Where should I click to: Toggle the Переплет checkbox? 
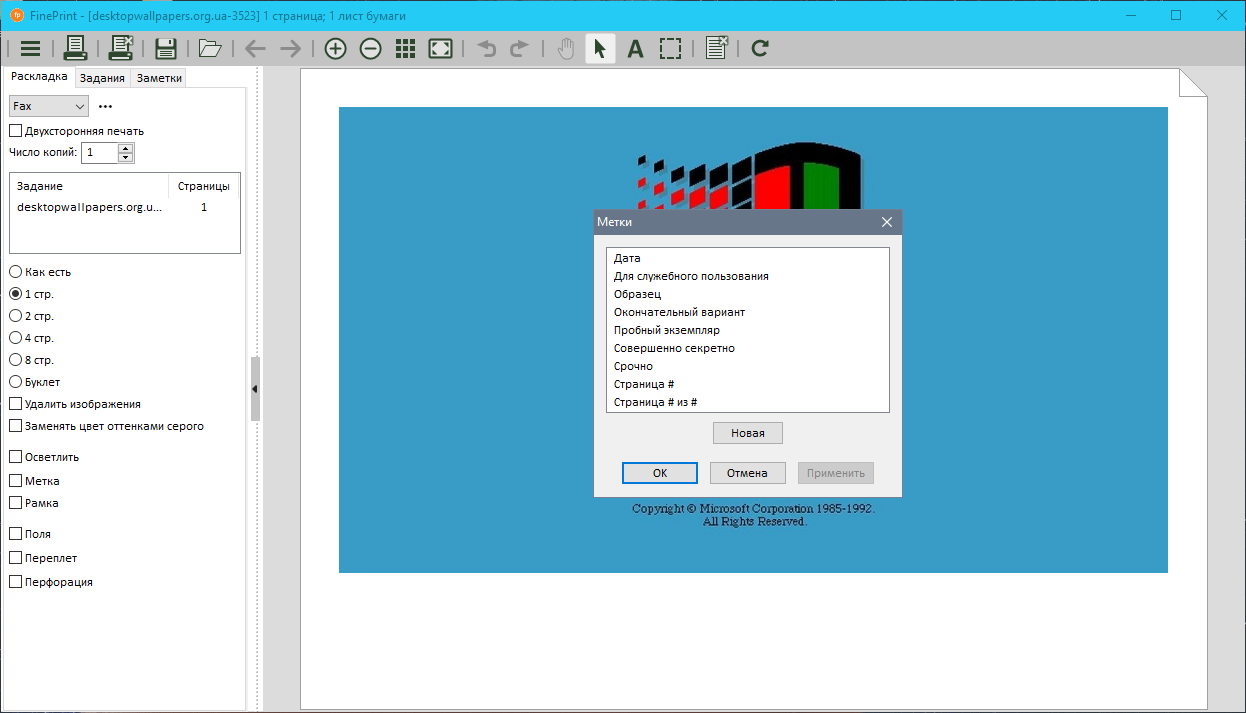tap(43, 558)
